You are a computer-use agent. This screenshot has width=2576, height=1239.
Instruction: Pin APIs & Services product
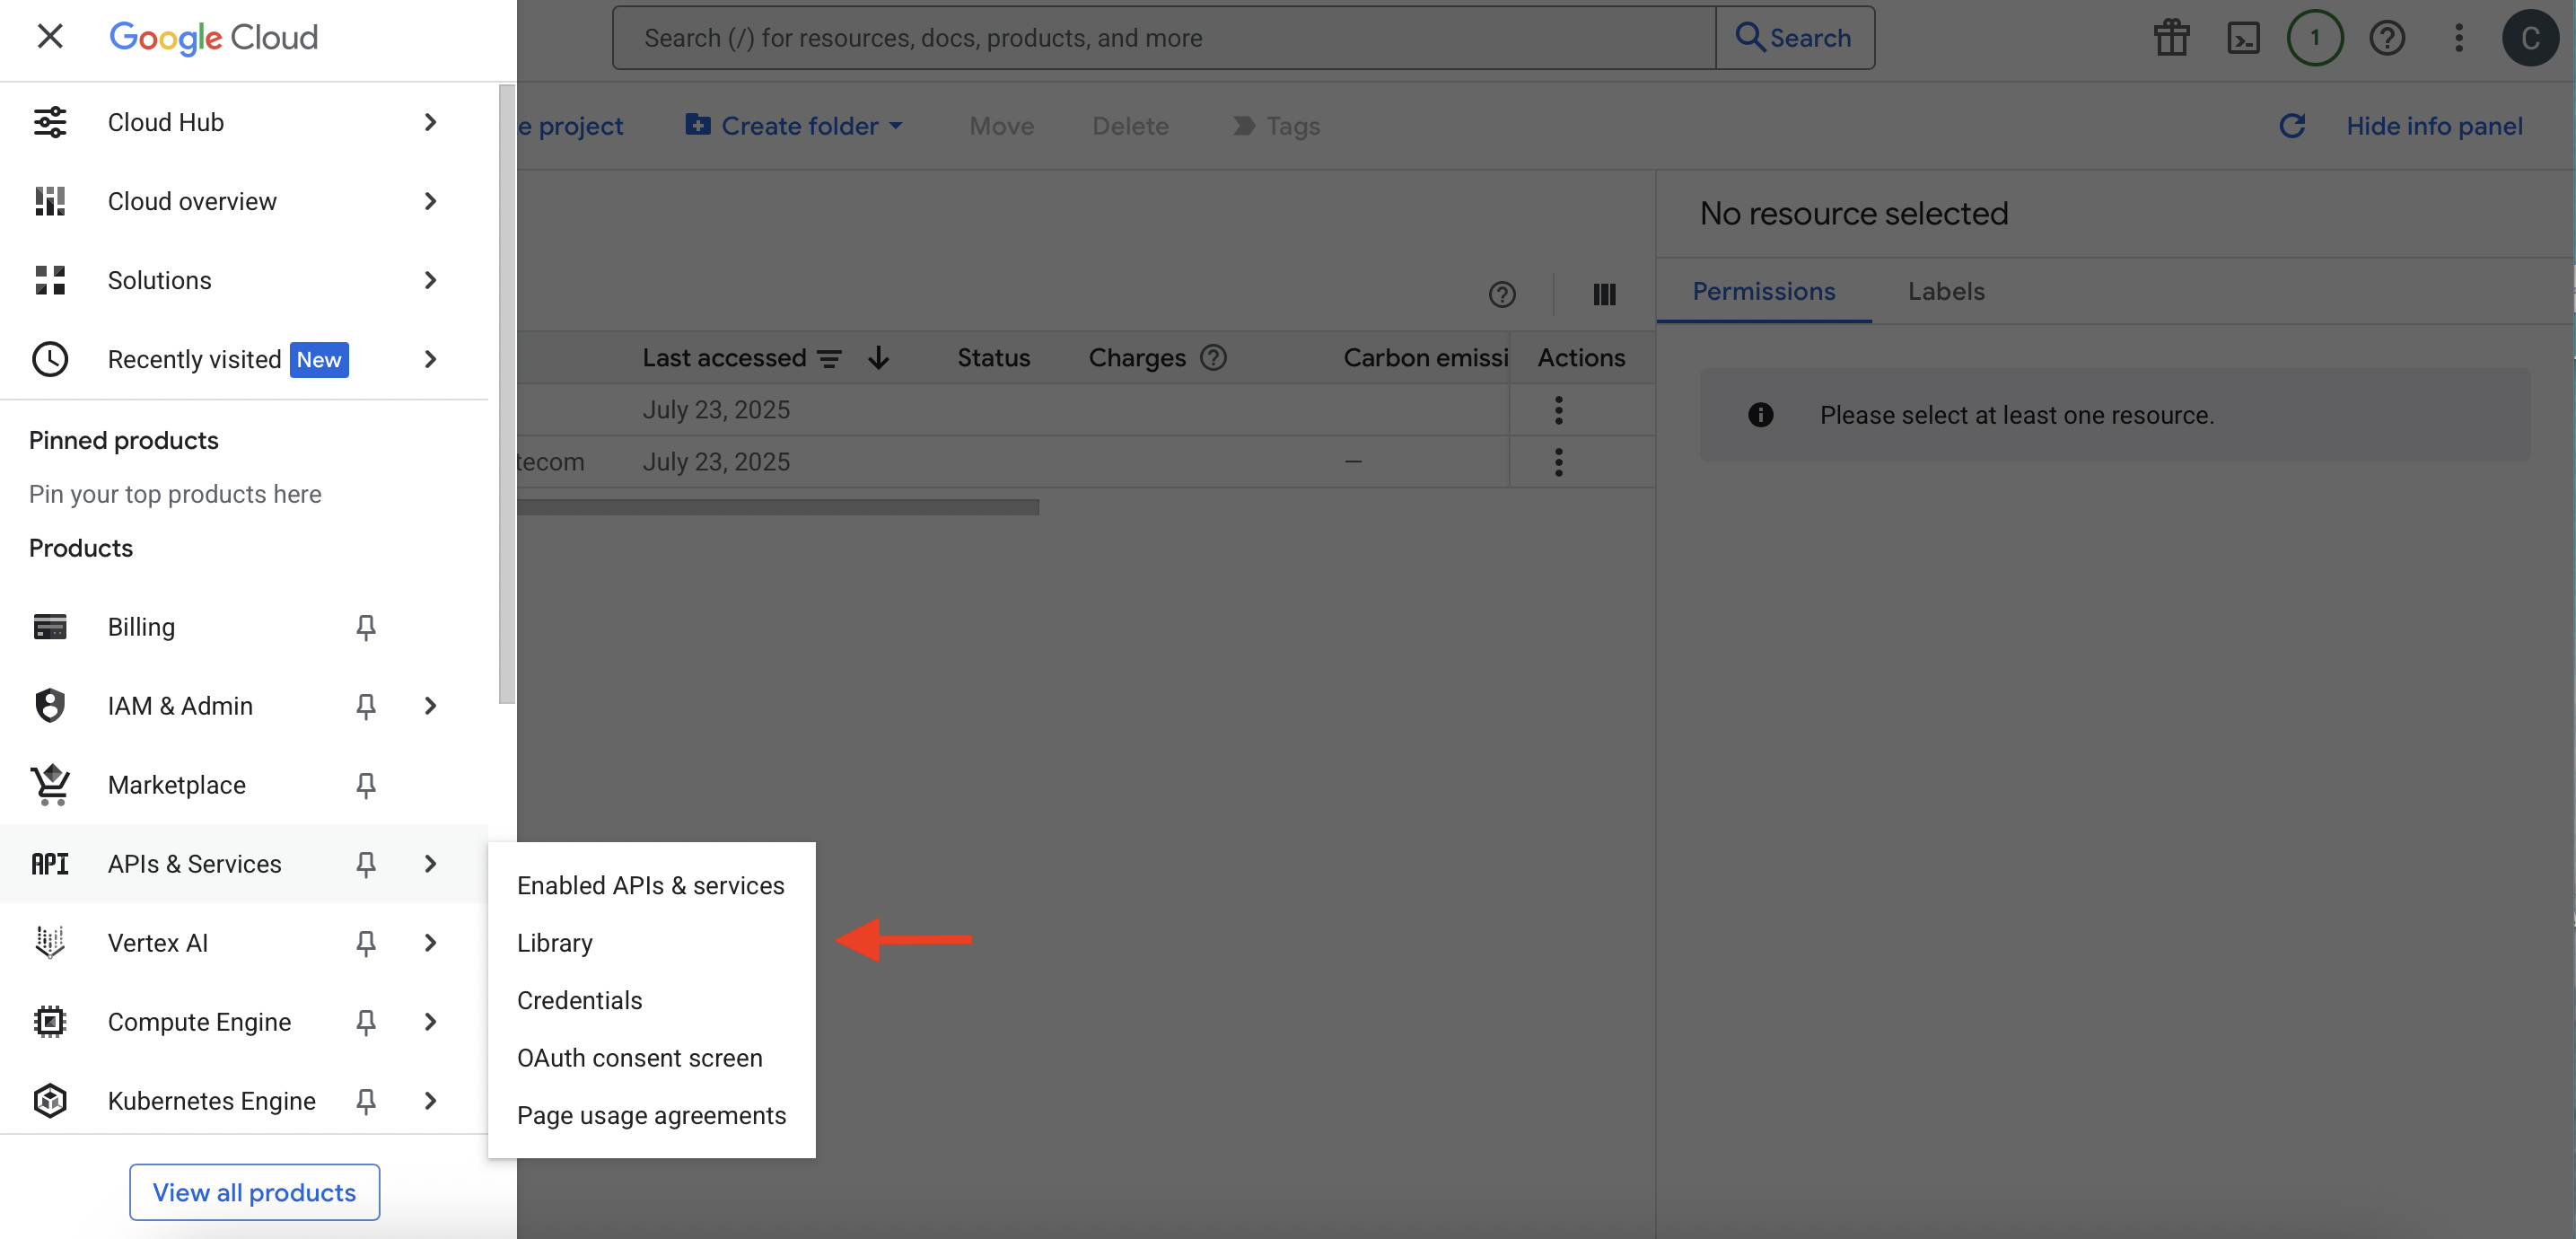click(x=366, y=864)
